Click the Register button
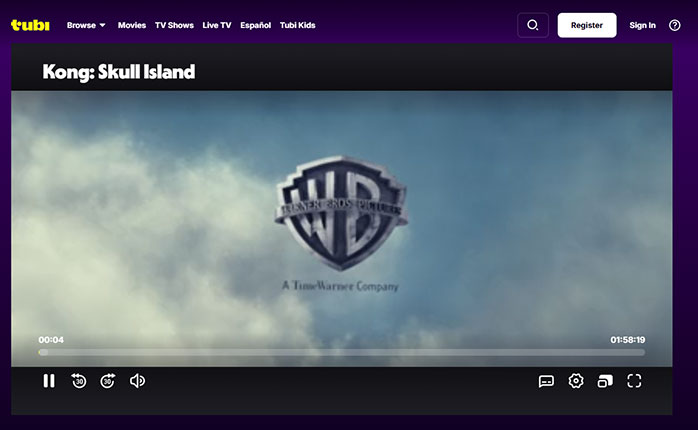Screen dimensions: 698x430 587,25
